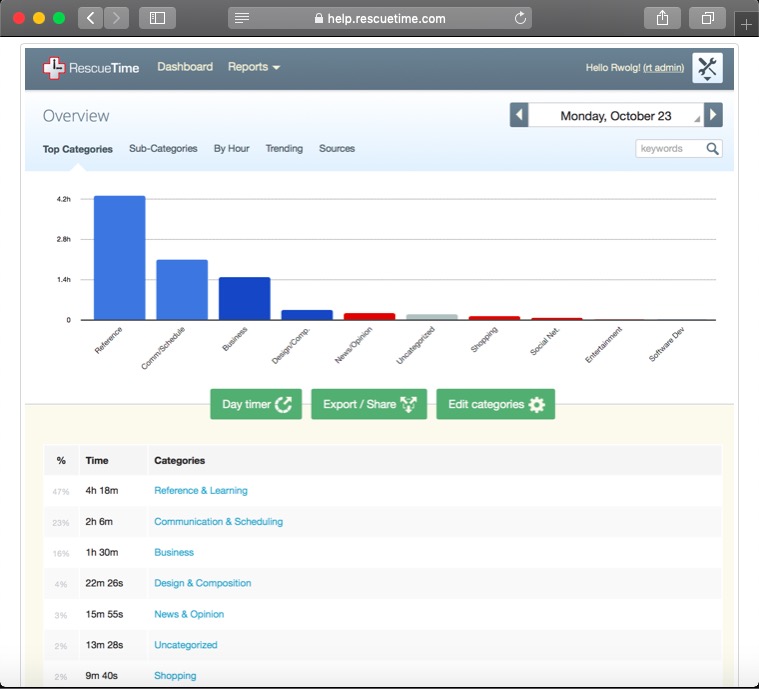759x689 pixels.
Task: Select the Top Categories tab
Action: 77,149
